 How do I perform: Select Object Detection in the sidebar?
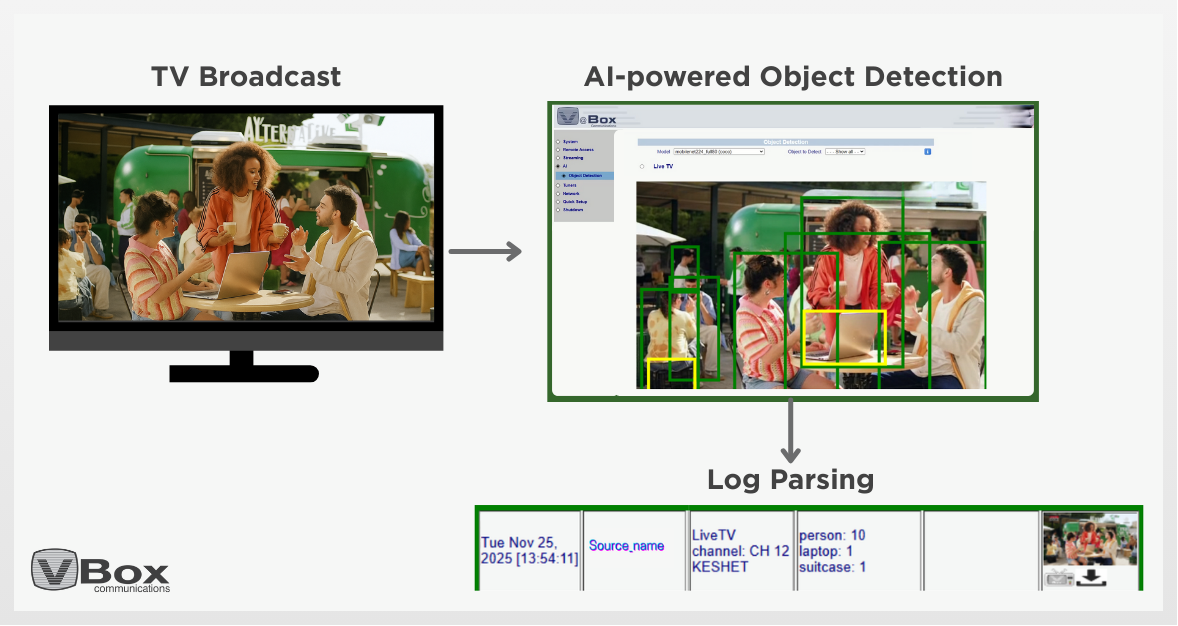585,176
